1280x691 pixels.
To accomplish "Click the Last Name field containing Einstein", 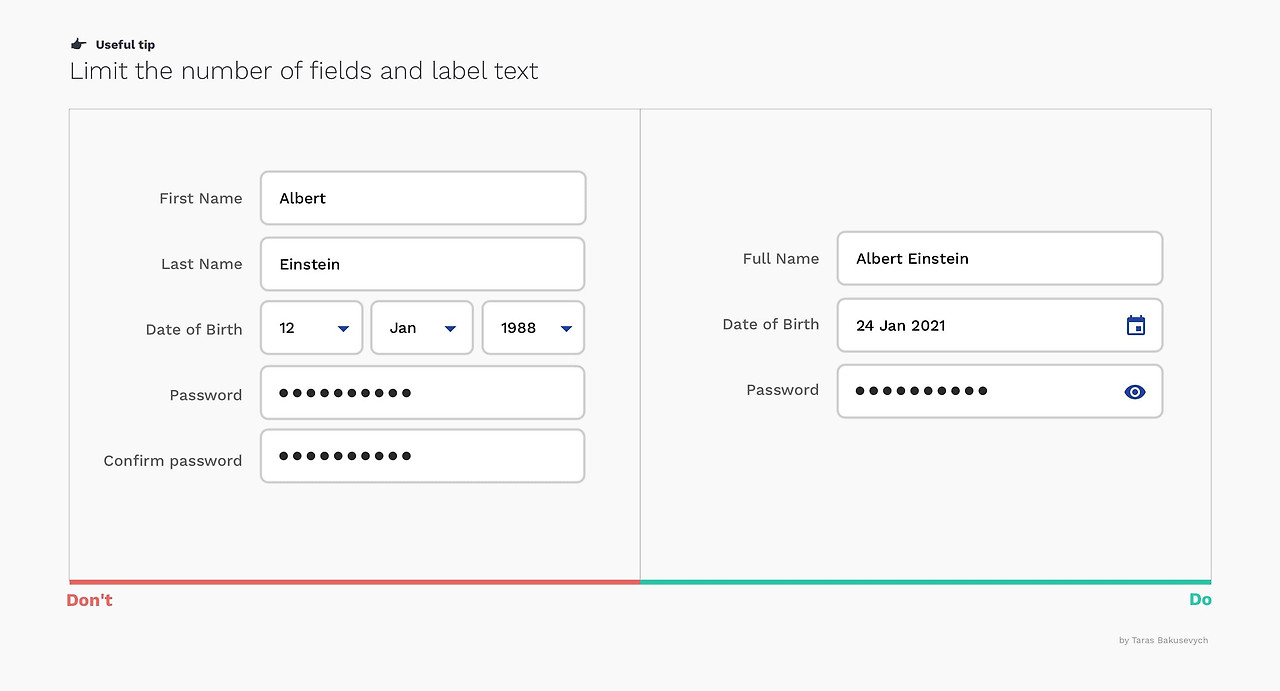I will pos(422,263).
